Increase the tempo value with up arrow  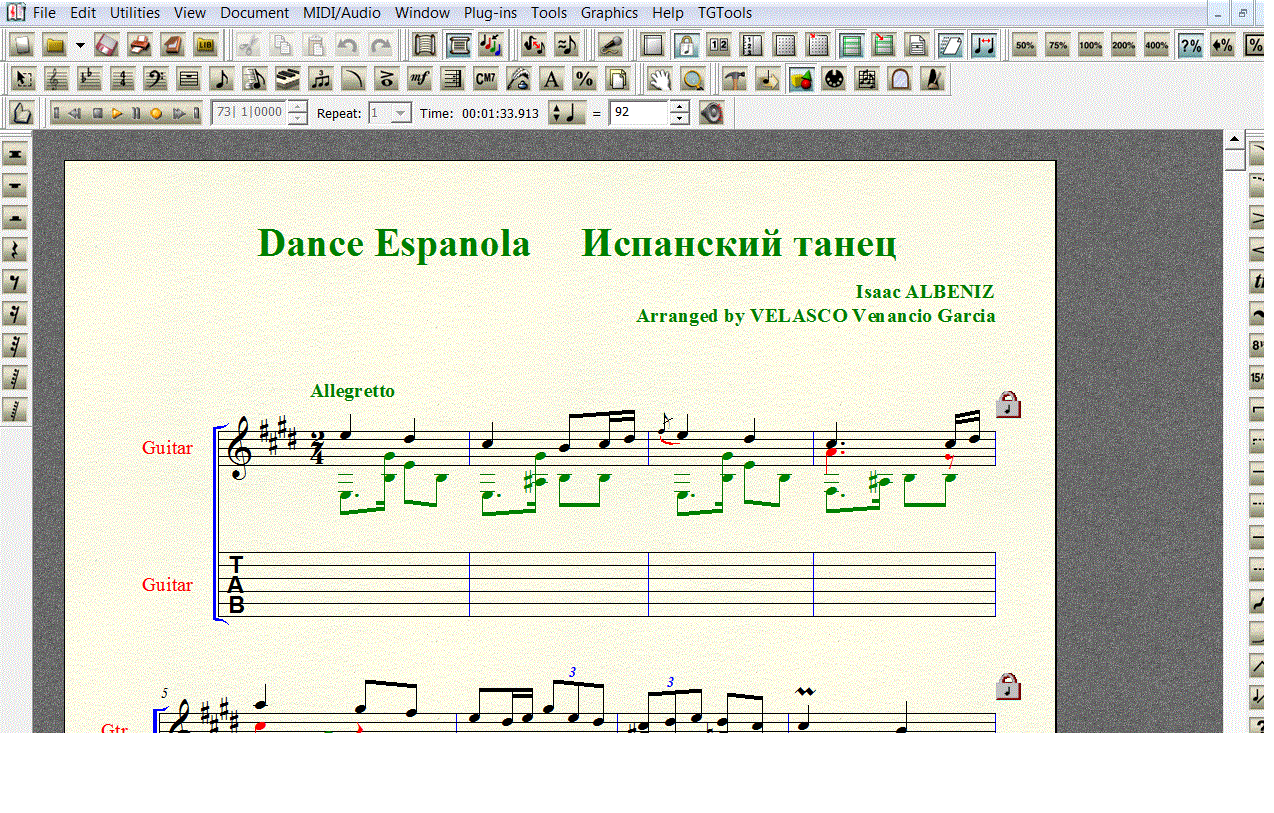point(679,107)
